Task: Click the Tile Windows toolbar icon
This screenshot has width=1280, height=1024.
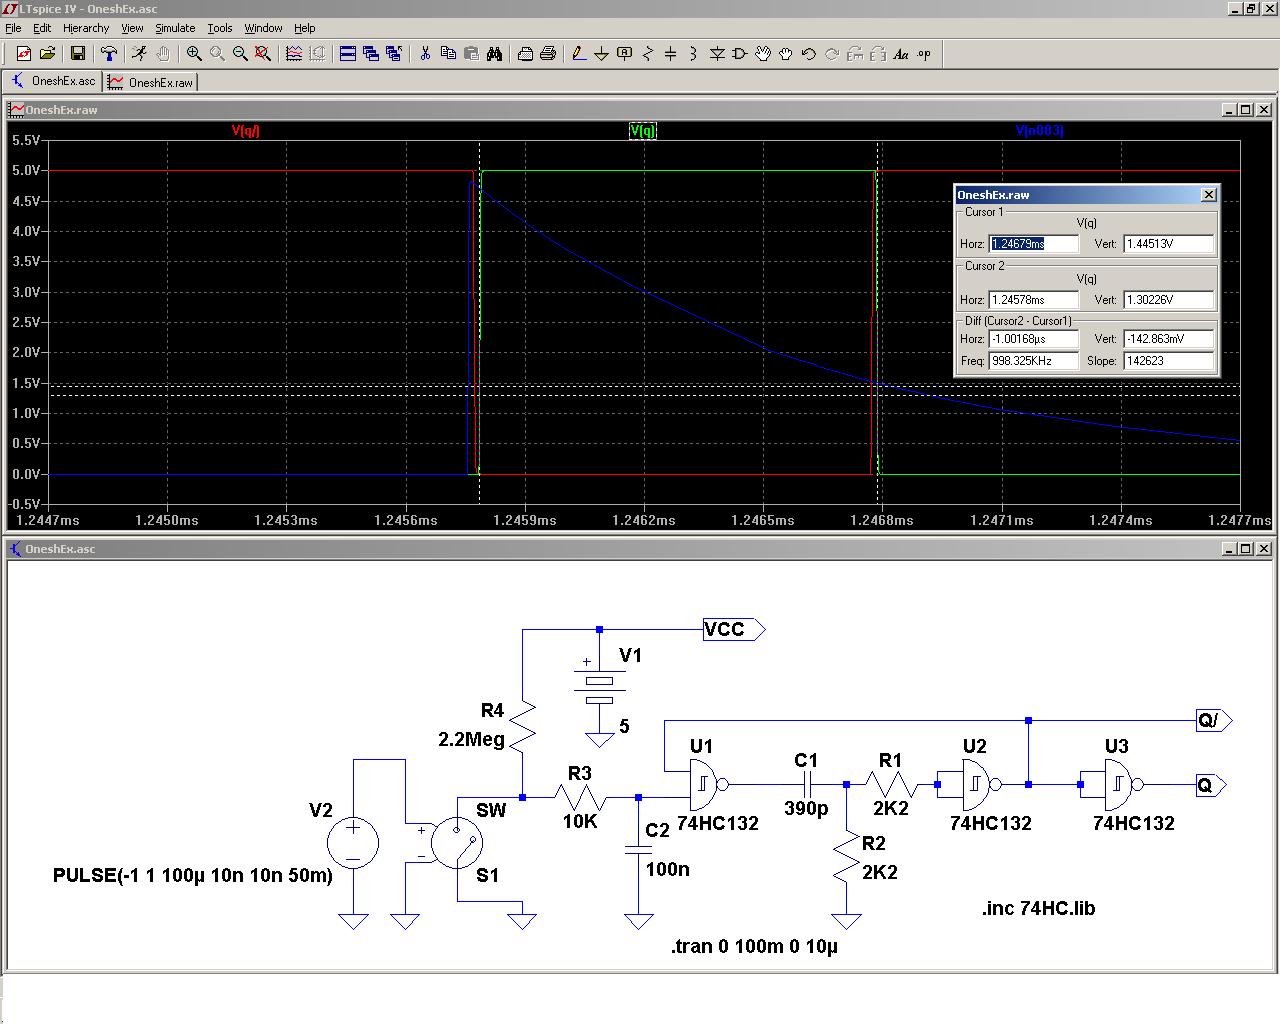Action: pyautogui.click(x=348, y=54)
